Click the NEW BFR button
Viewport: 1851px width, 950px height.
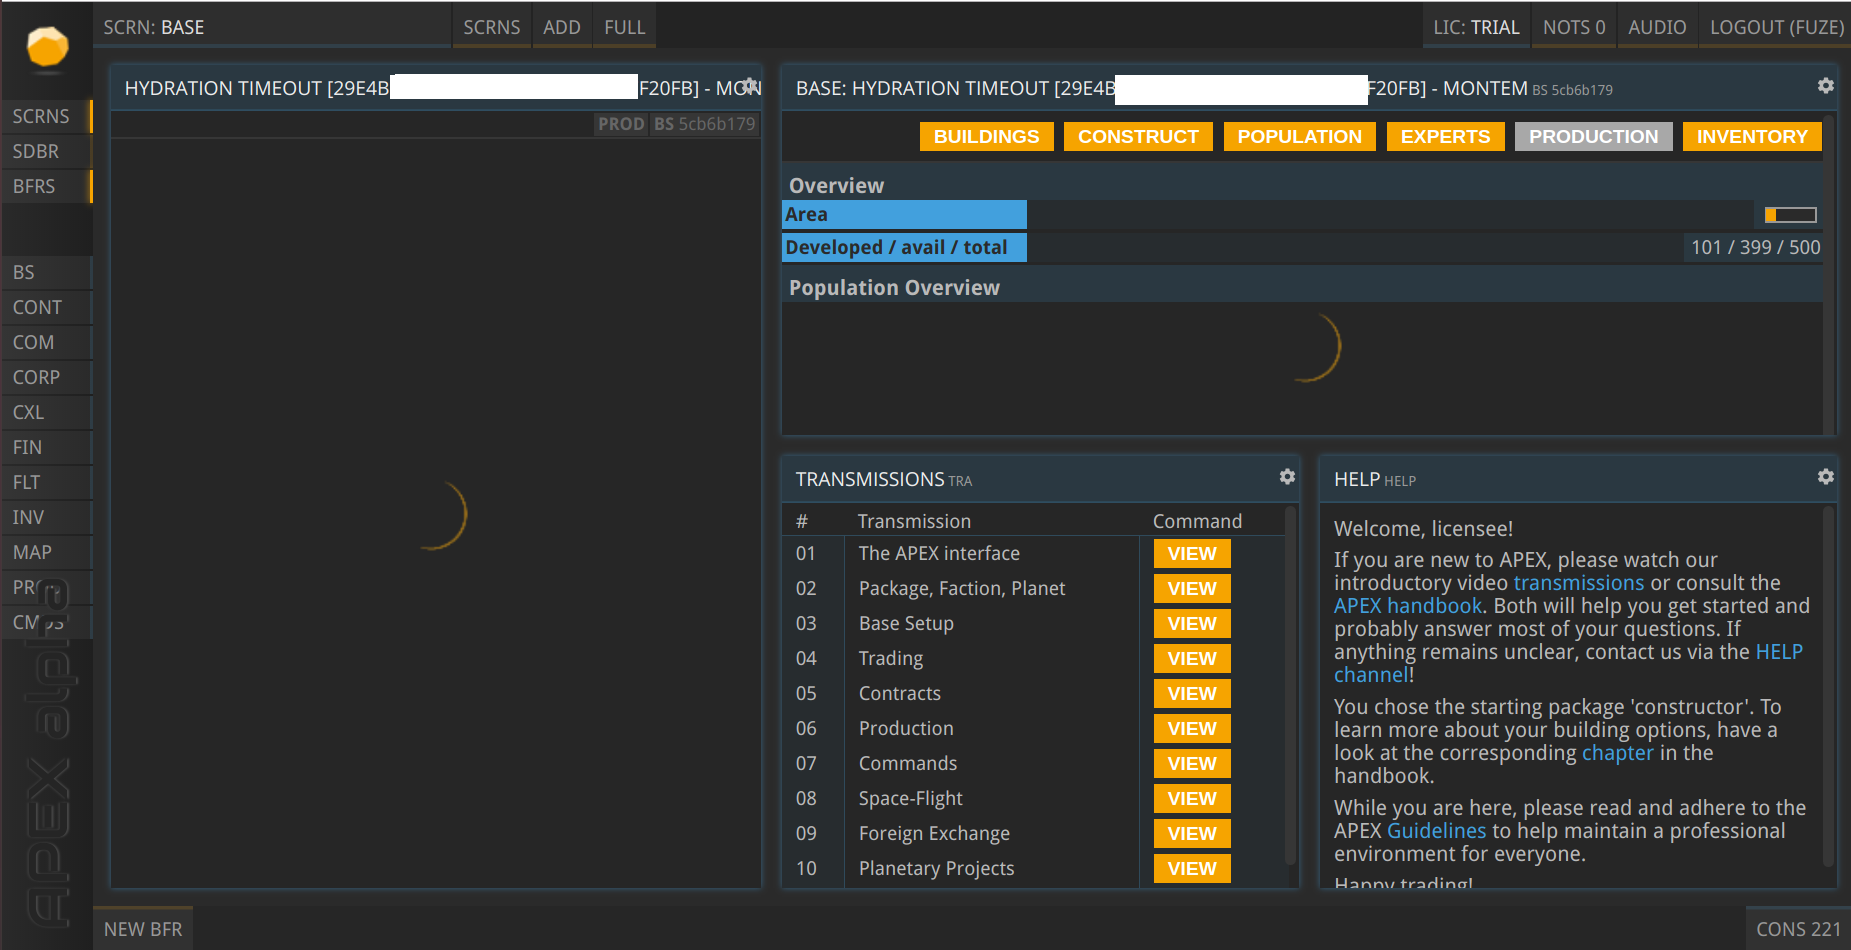click(143, 929)
